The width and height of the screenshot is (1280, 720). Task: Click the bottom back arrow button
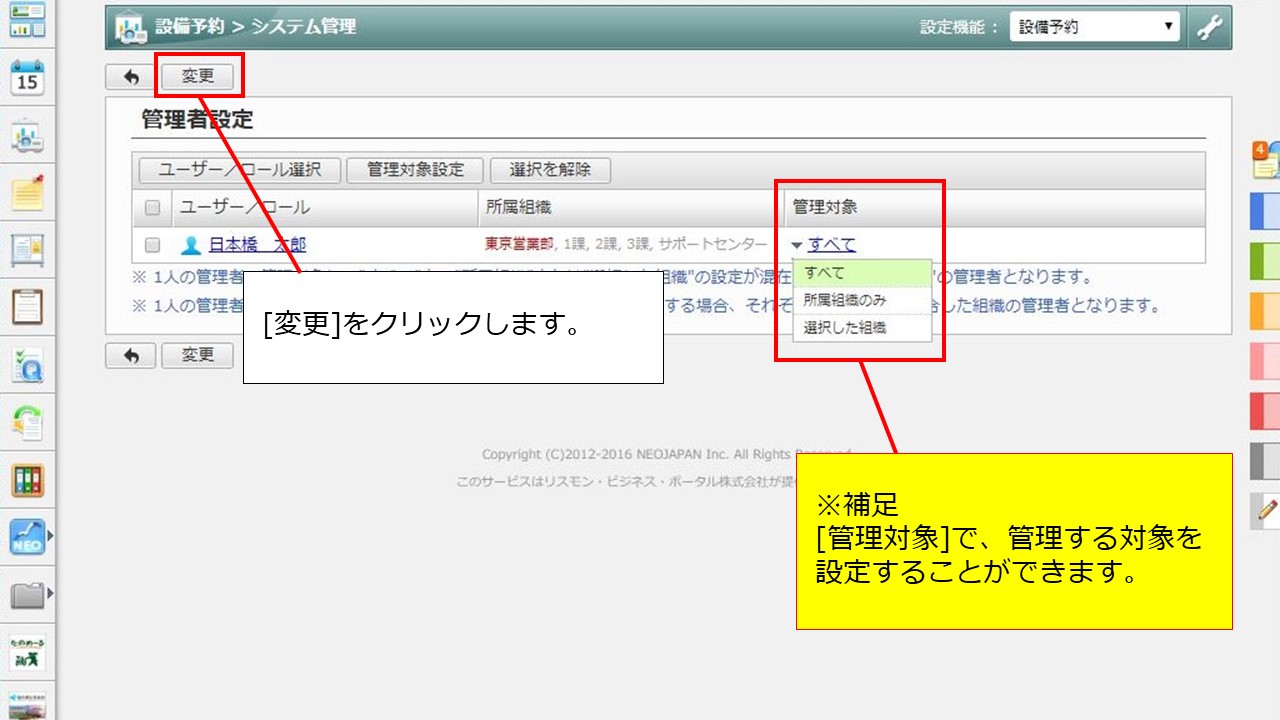(131, 355)
